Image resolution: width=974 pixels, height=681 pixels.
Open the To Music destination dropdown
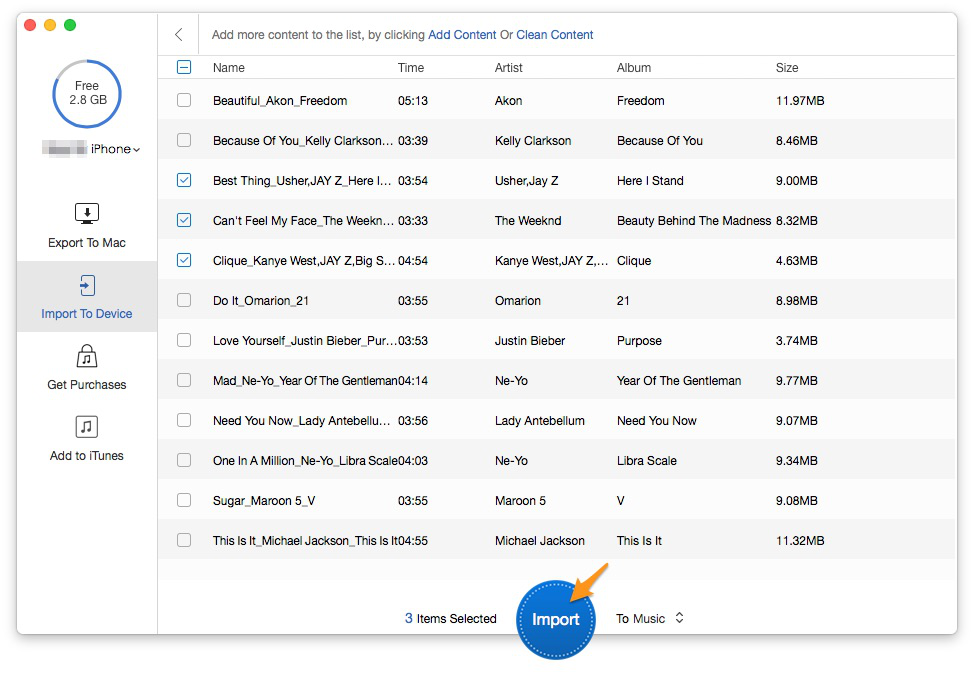[650, 618]
